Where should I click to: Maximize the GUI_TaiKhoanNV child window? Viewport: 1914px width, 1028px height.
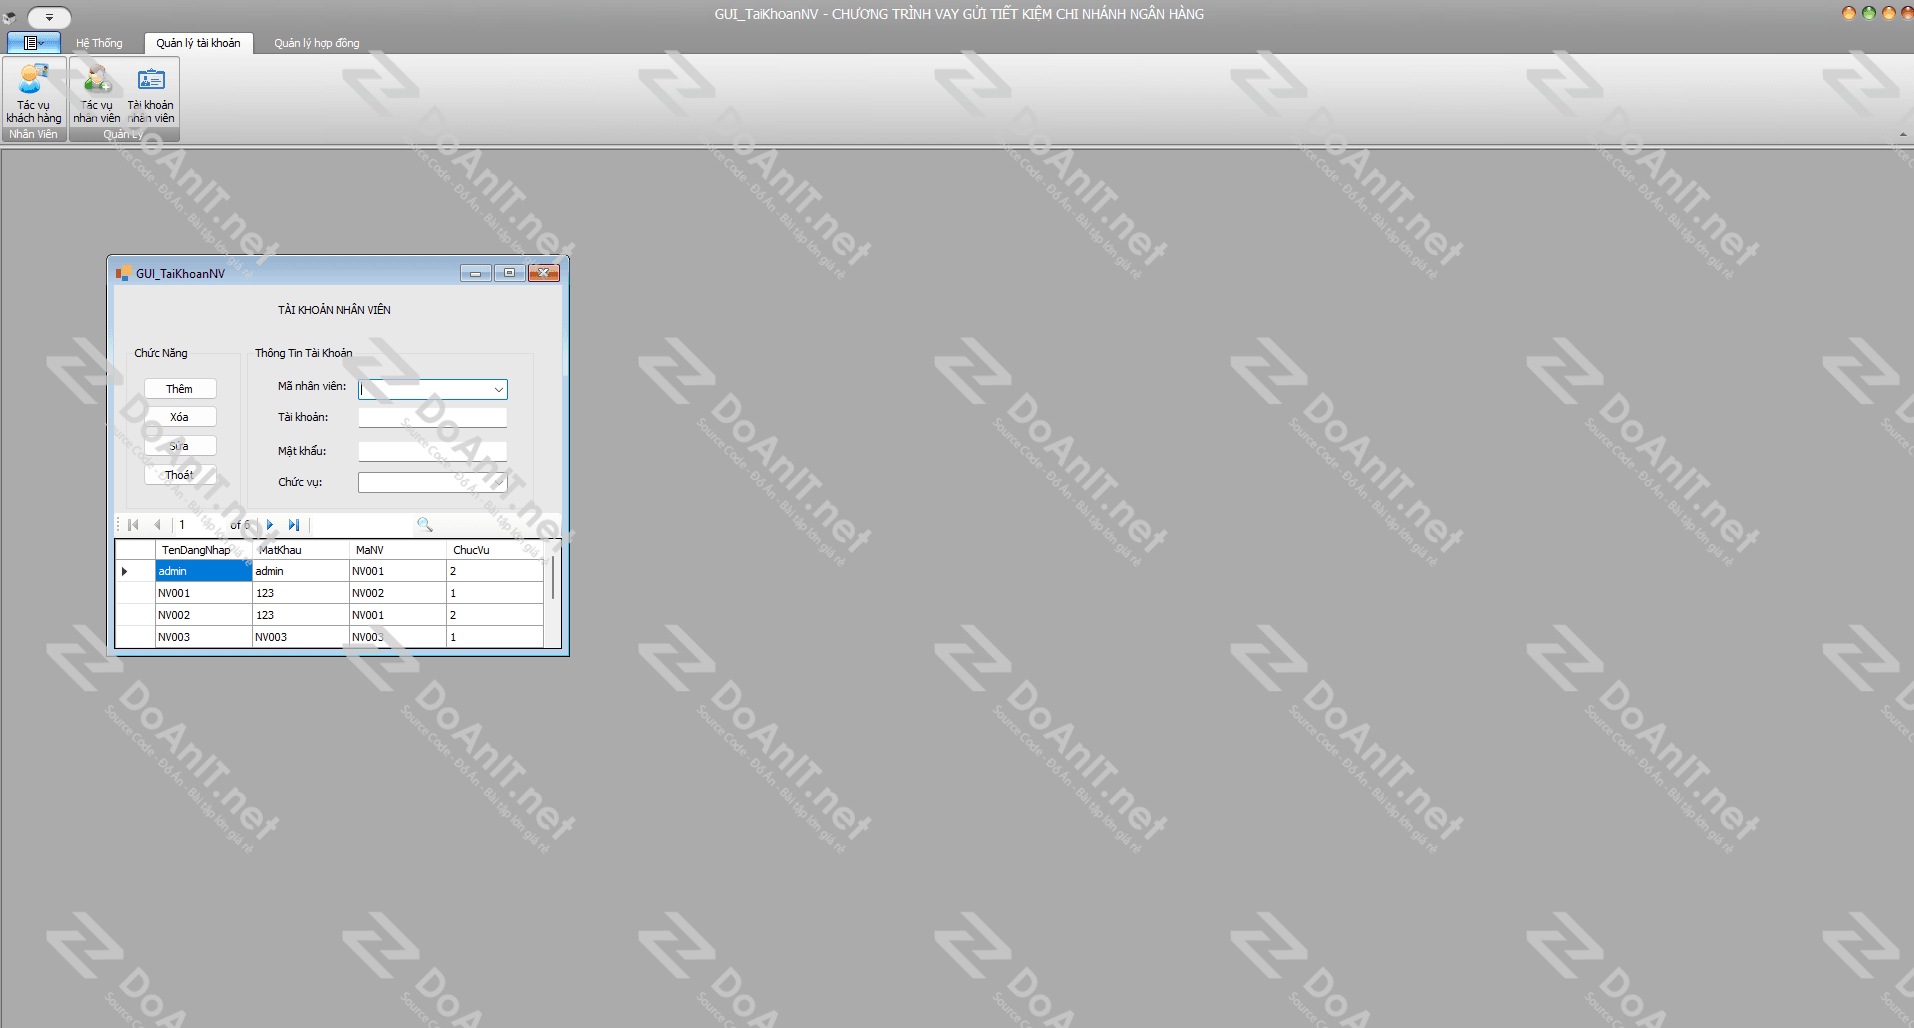coord(509,273)
